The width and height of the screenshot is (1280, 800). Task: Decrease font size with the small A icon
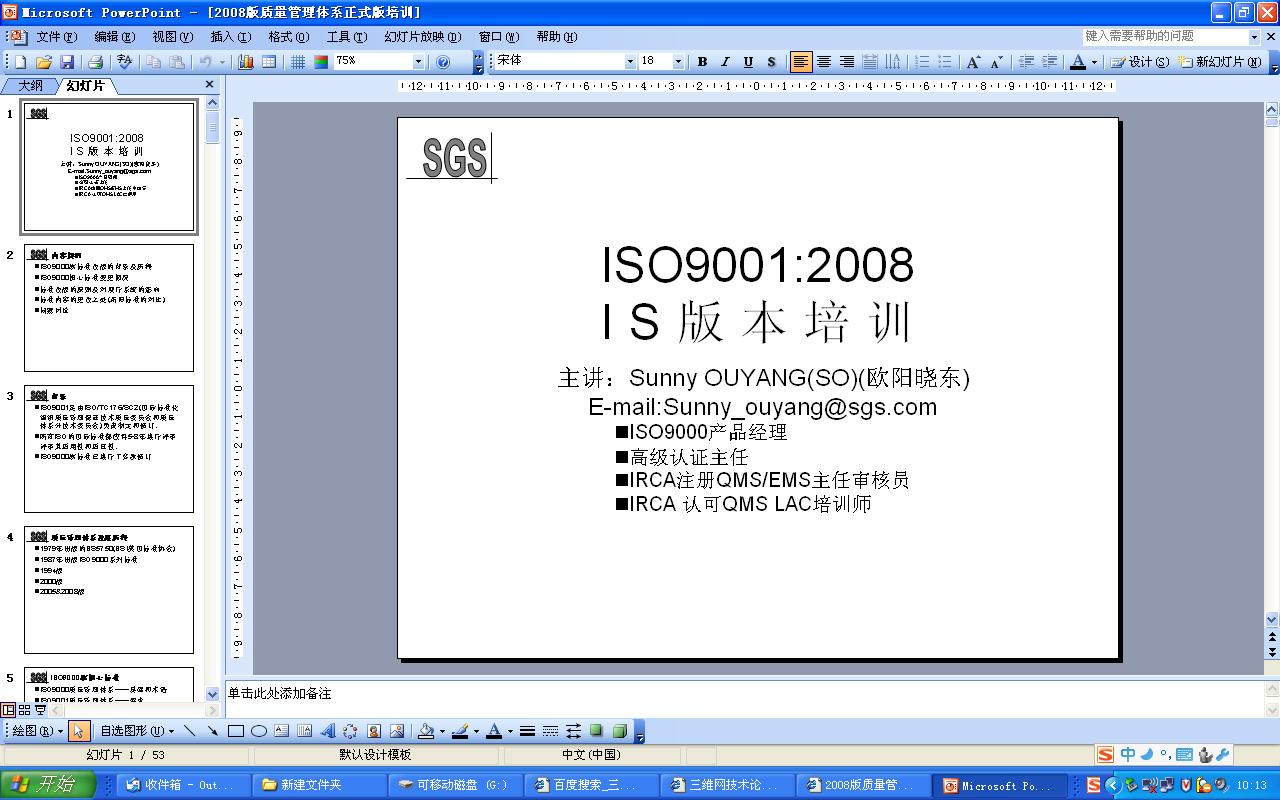(x=996, y=62)
